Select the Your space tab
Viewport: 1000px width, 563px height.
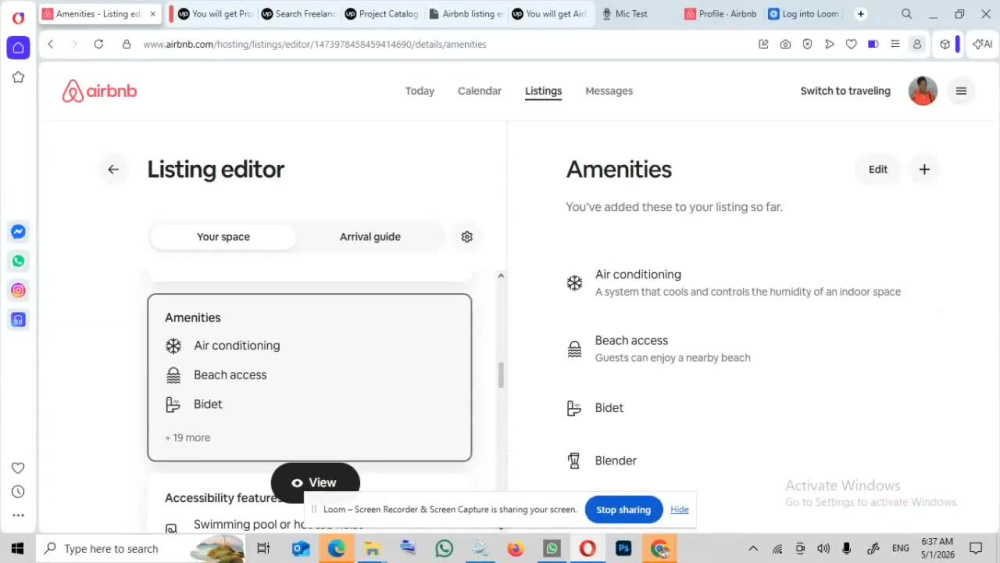223,237
